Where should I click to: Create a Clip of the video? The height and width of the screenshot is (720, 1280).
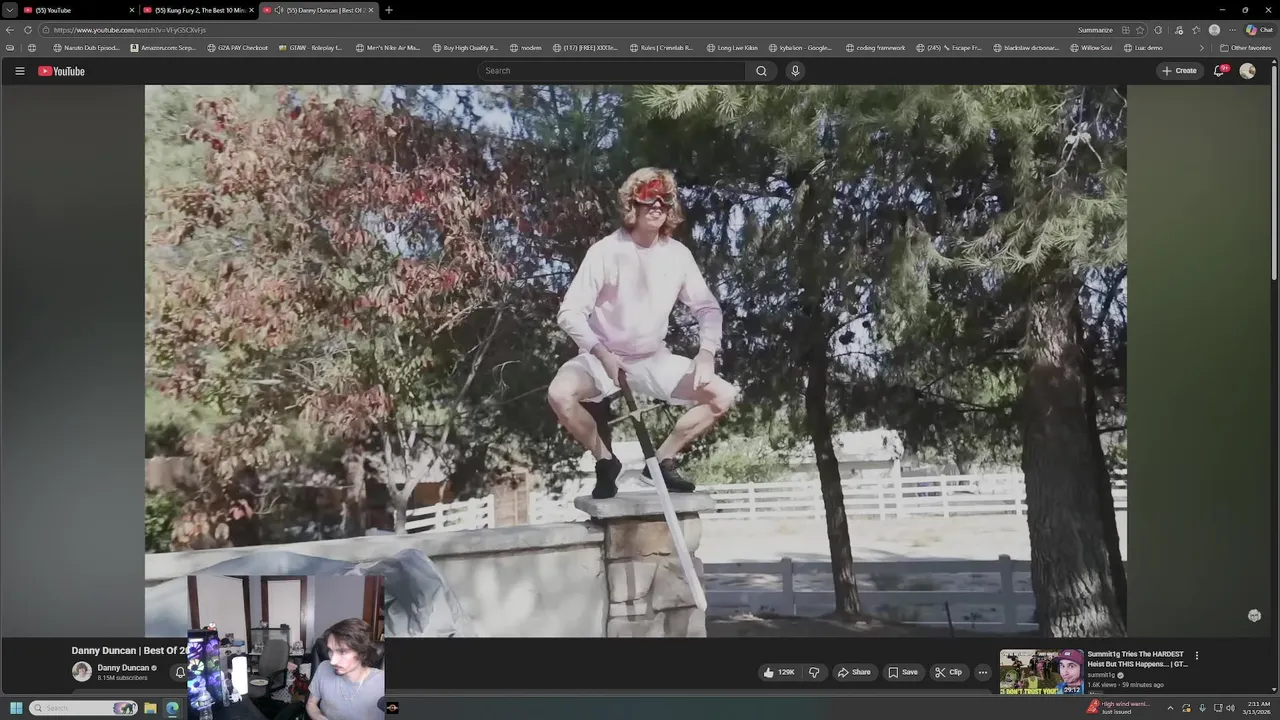pos(948,672)
